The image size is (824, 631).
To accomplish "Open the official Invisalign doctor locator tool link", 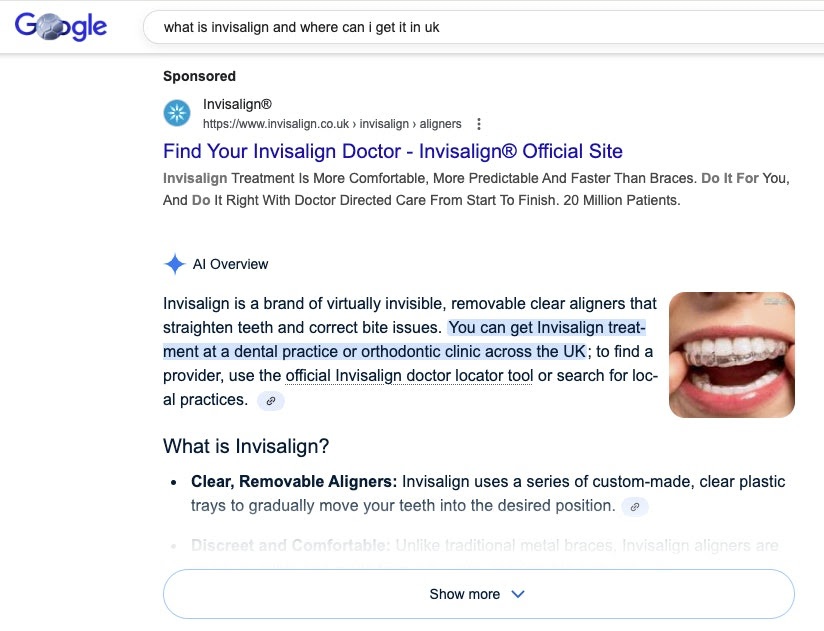I will click(409, 376).
